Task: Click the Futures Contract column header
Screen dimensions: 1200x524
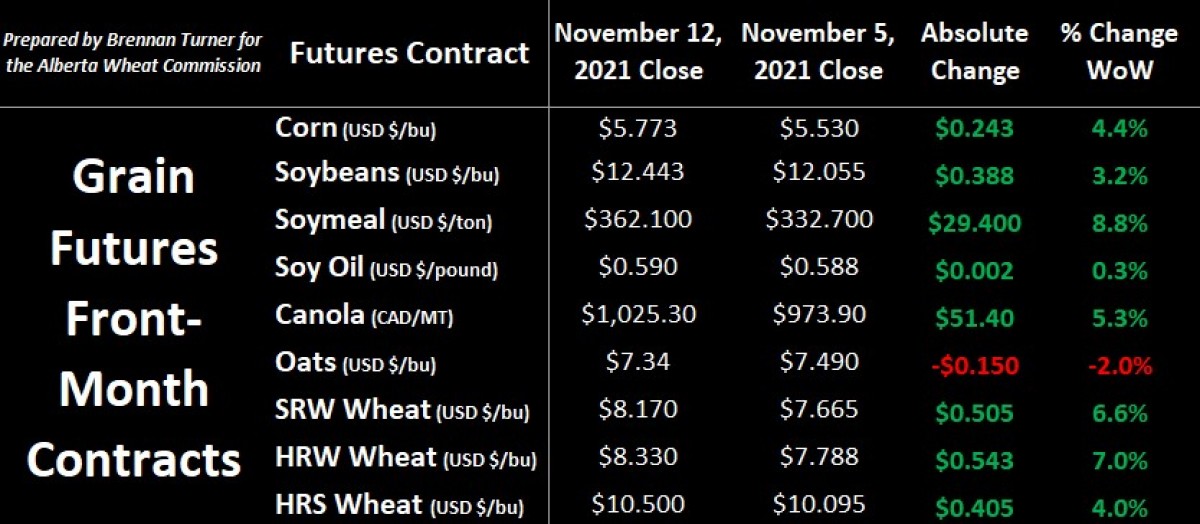Action: [409, 53]
